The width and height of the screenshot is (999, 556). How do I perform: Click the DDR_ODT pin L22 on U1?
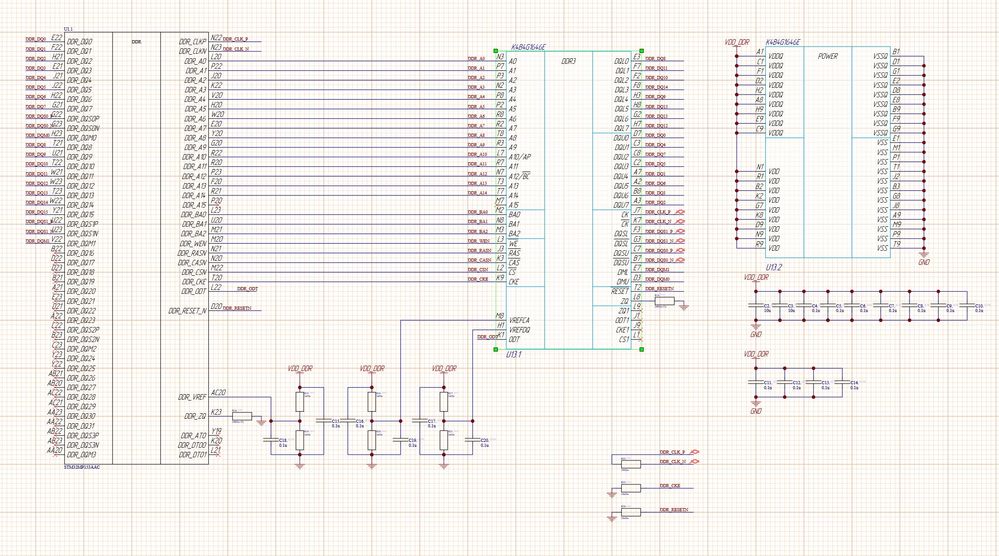(217, 287)
